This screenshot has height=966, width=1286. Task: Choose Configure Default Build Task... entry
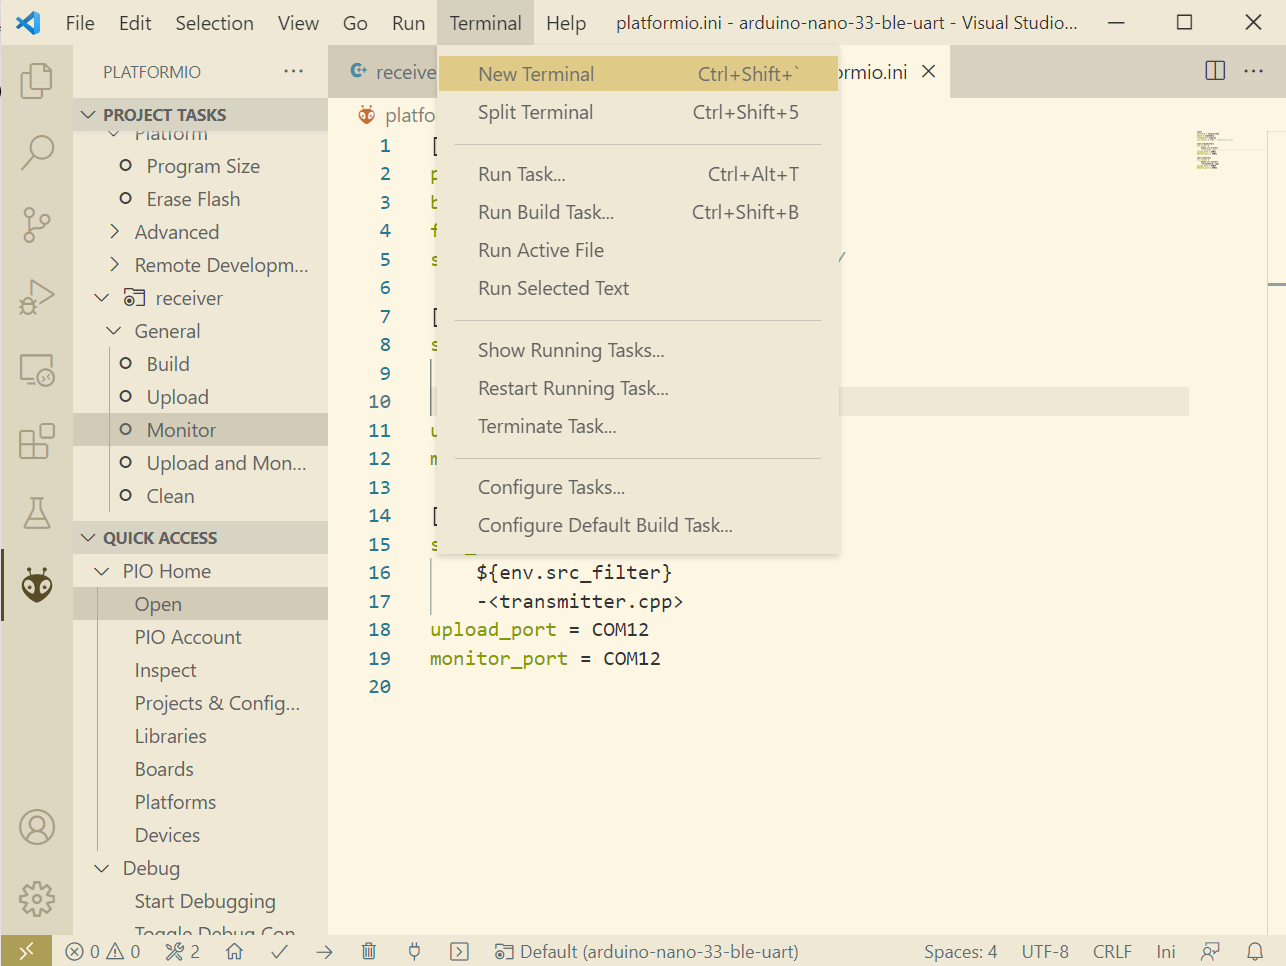pyautogui.click(x=638, y=525)
